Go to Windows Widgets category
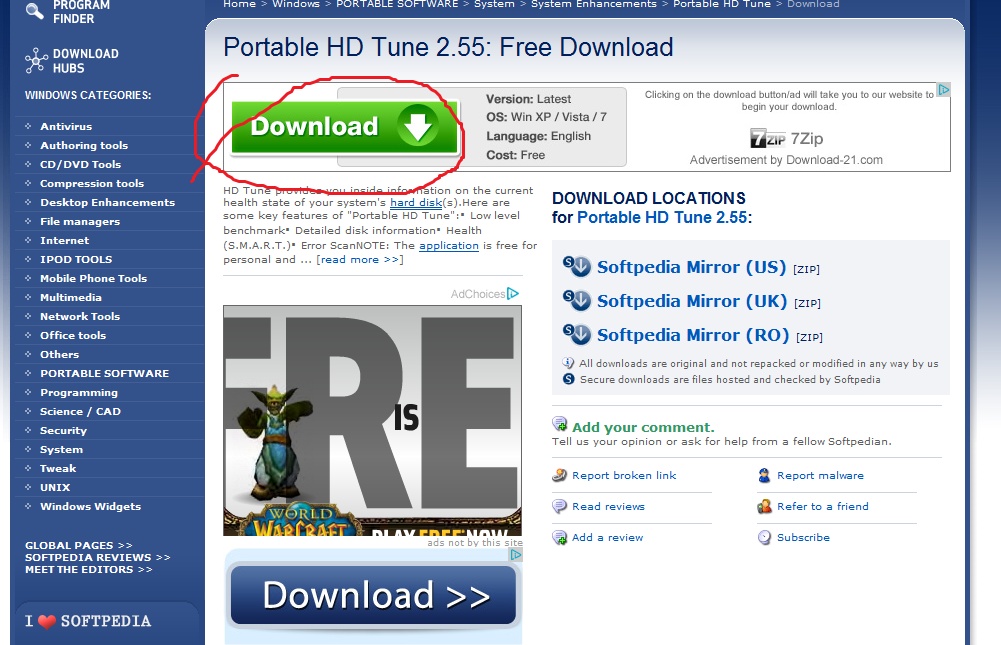The width and height of the screenshot is (1001, 645). (91, 507)
